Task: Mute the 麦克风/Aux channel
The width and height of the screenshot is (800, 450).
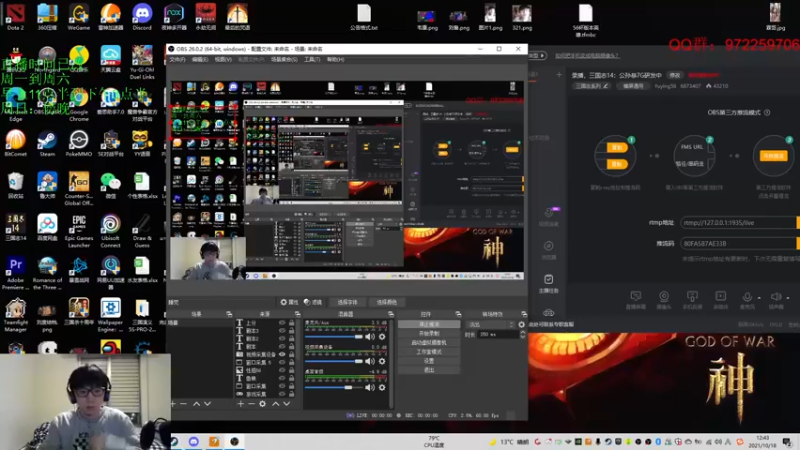Action: point(369,337)
